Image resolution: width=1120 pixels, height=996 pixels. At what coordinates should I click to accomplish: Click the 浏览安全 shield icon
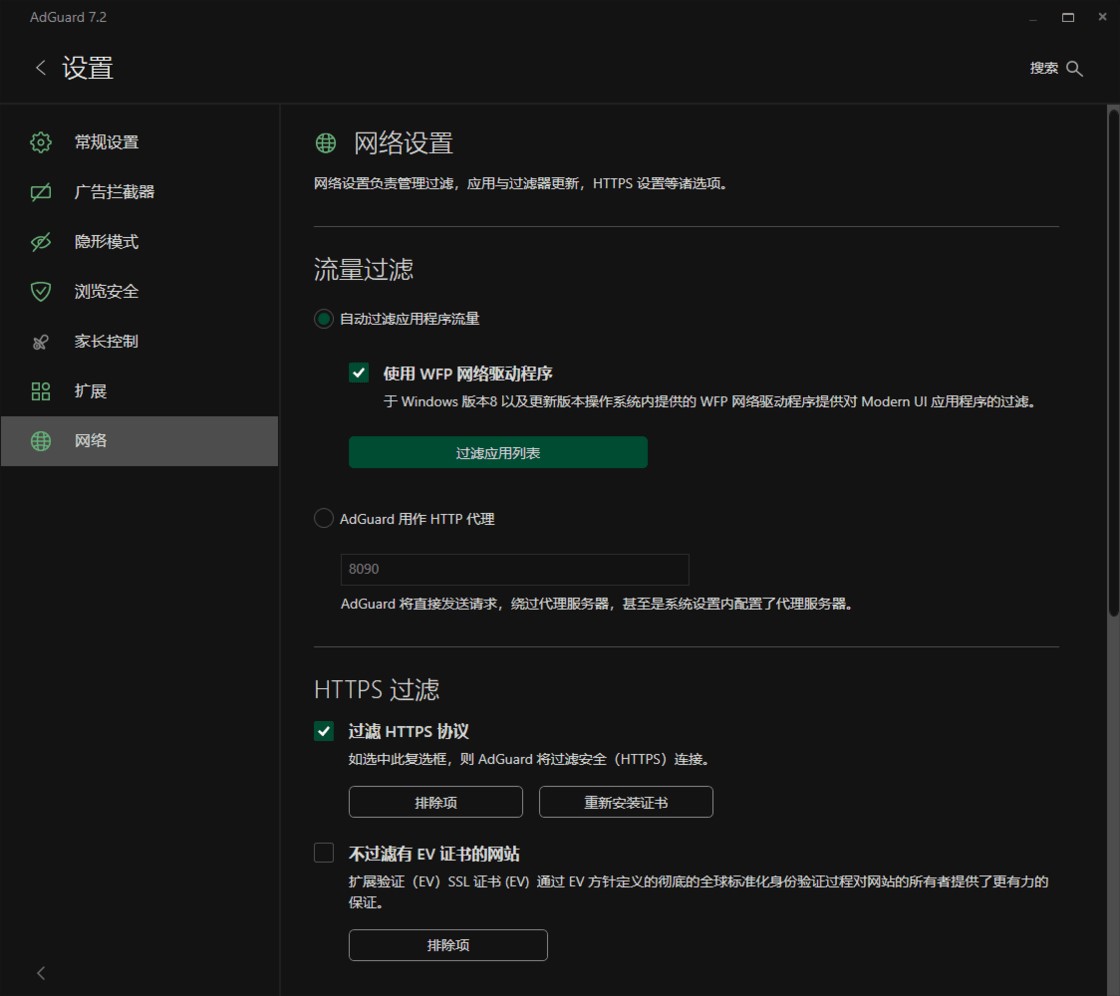39,291
